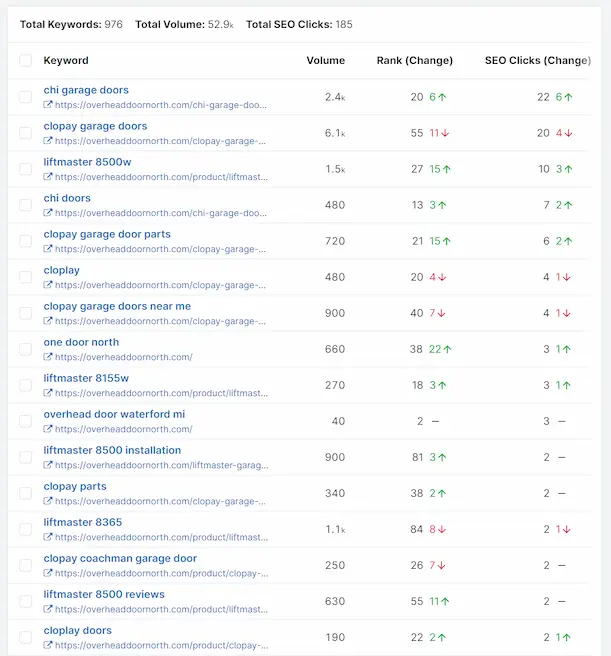The image size is (611, 656).
Task: Click the Keyword column header
Action: click(66, 61)
